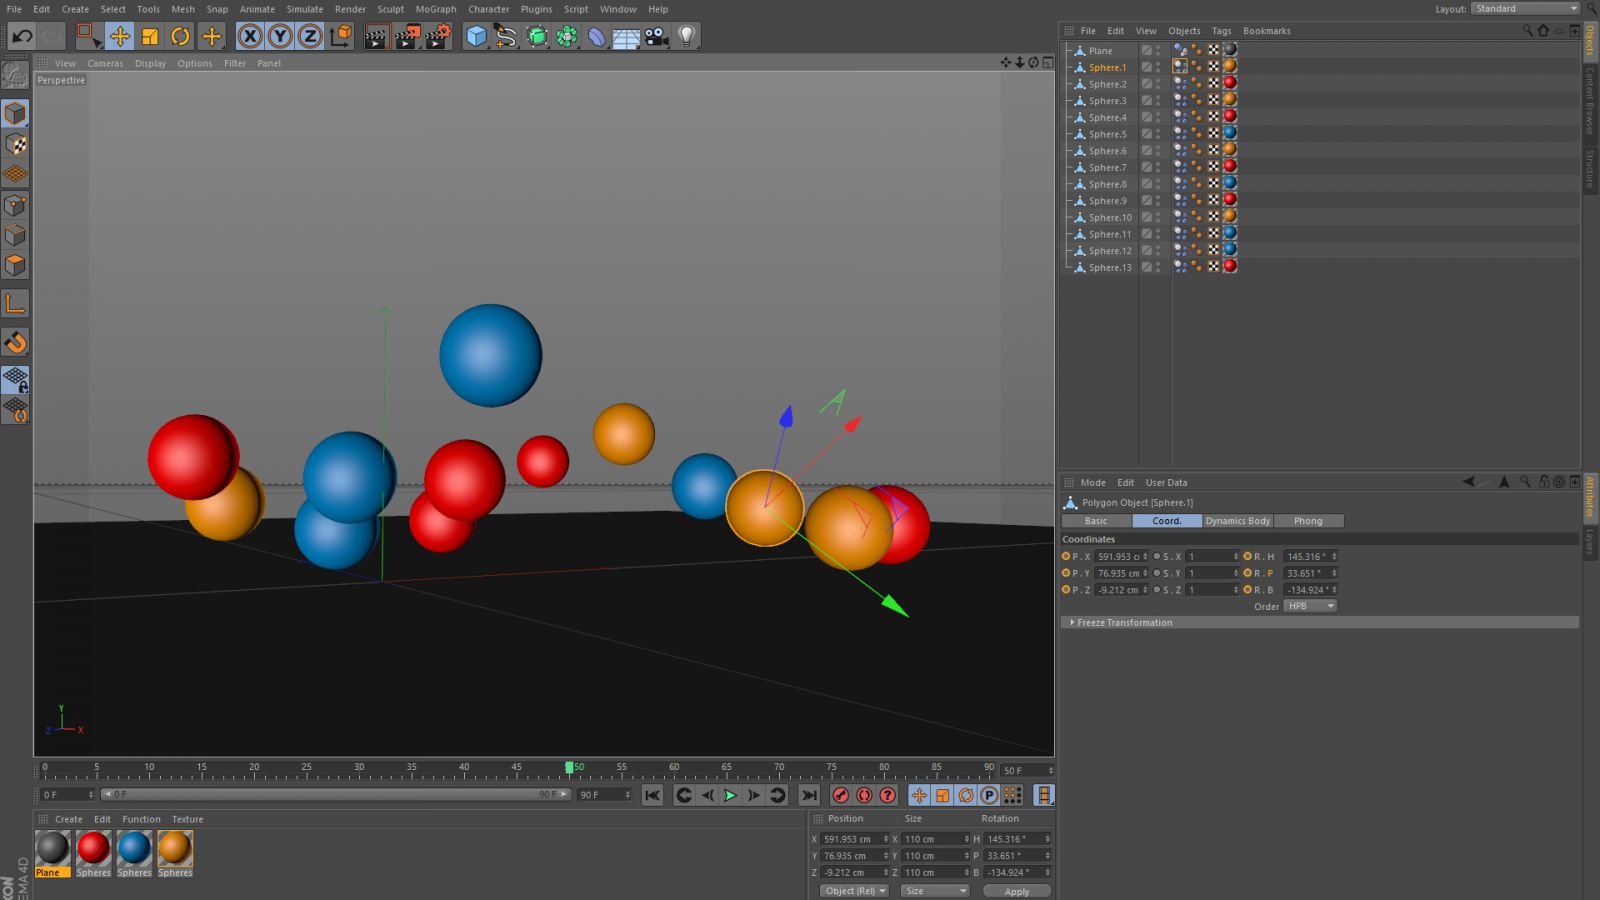Click the Add Light object icon
Screen dimensions: 1600x900
pos(687,37)
